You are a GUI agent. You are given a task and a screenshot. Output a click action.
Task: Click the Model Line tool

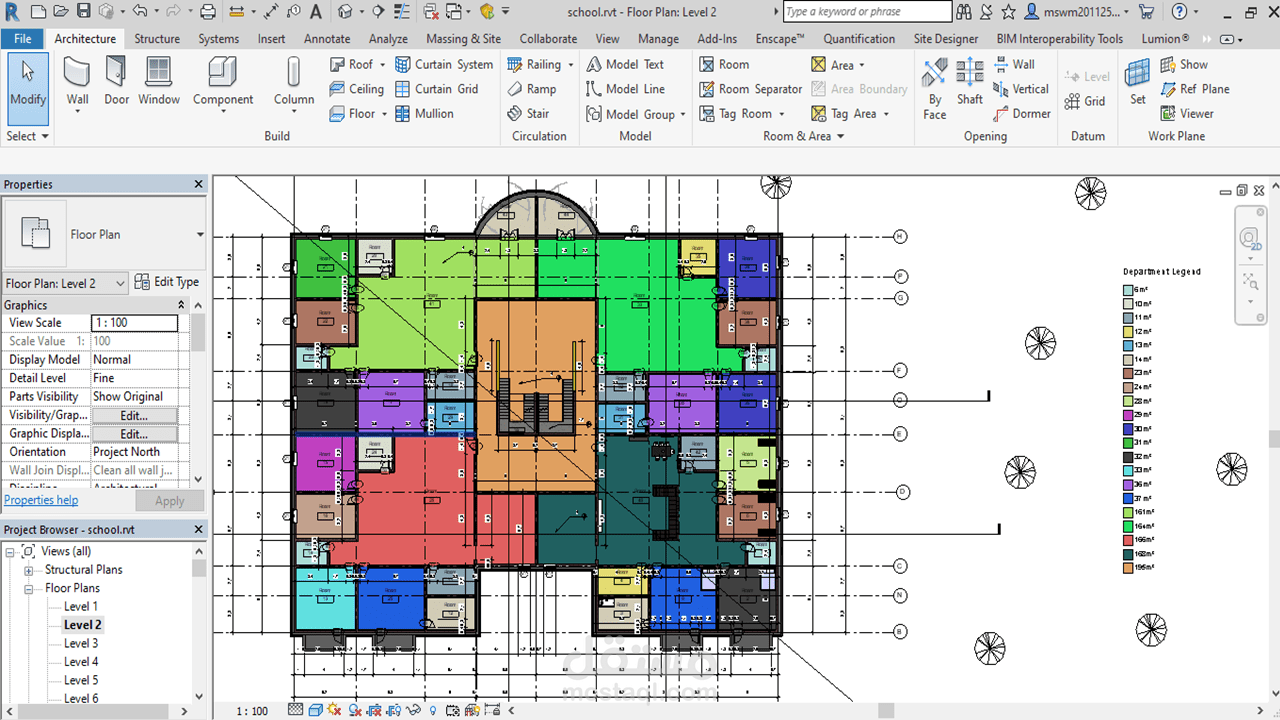[x=625, y=89]
